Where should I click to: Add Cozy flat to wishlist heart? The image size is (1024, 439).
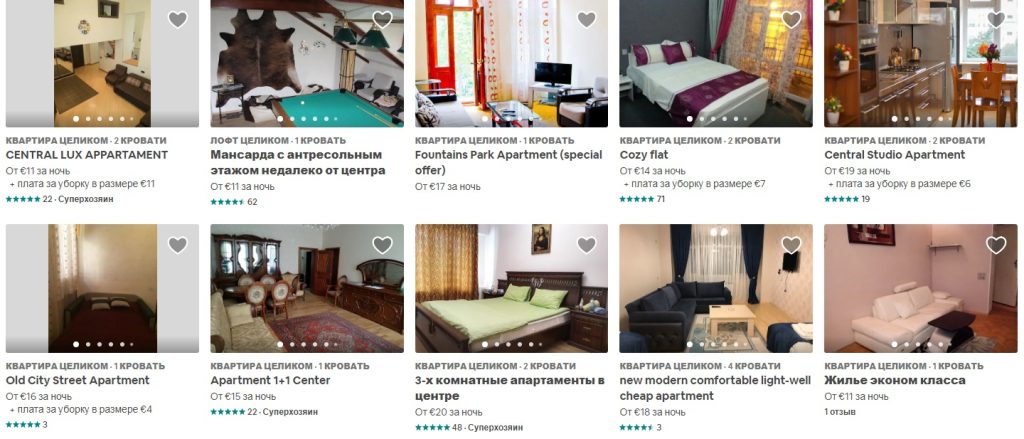791,20
